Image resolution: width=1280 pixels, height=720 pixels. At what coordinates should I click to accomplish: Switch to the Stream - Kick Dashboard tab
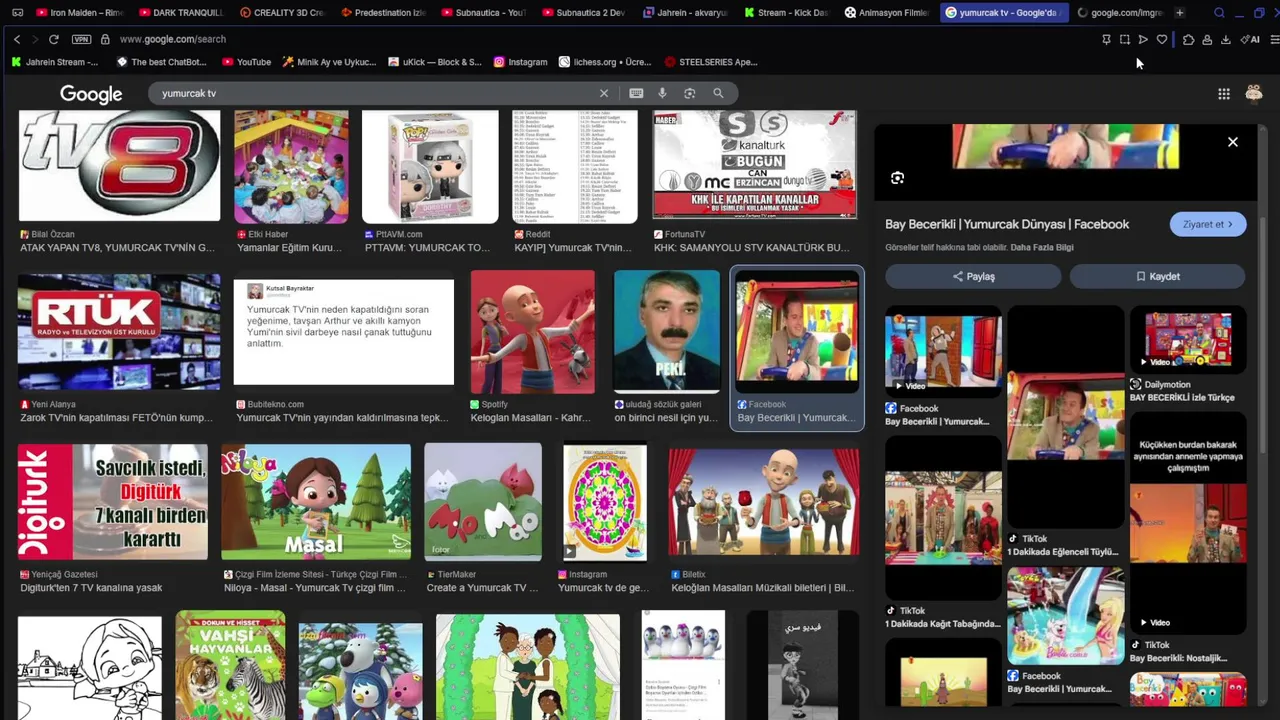(787, 13)
